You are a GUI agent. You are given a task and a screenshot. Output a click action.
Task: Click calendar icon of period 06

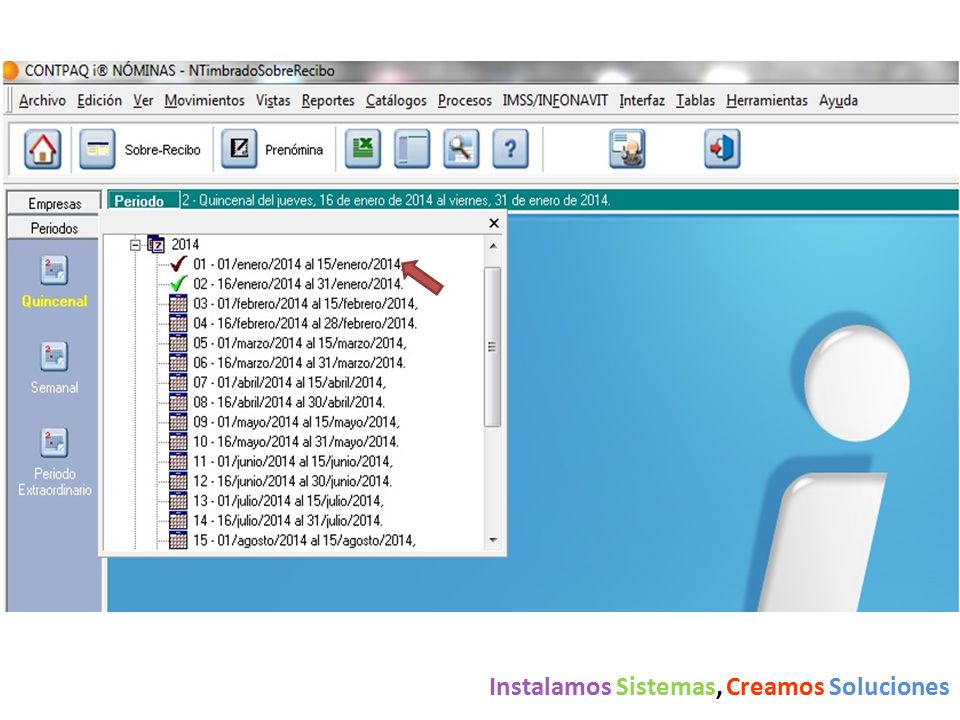point(178,362)
